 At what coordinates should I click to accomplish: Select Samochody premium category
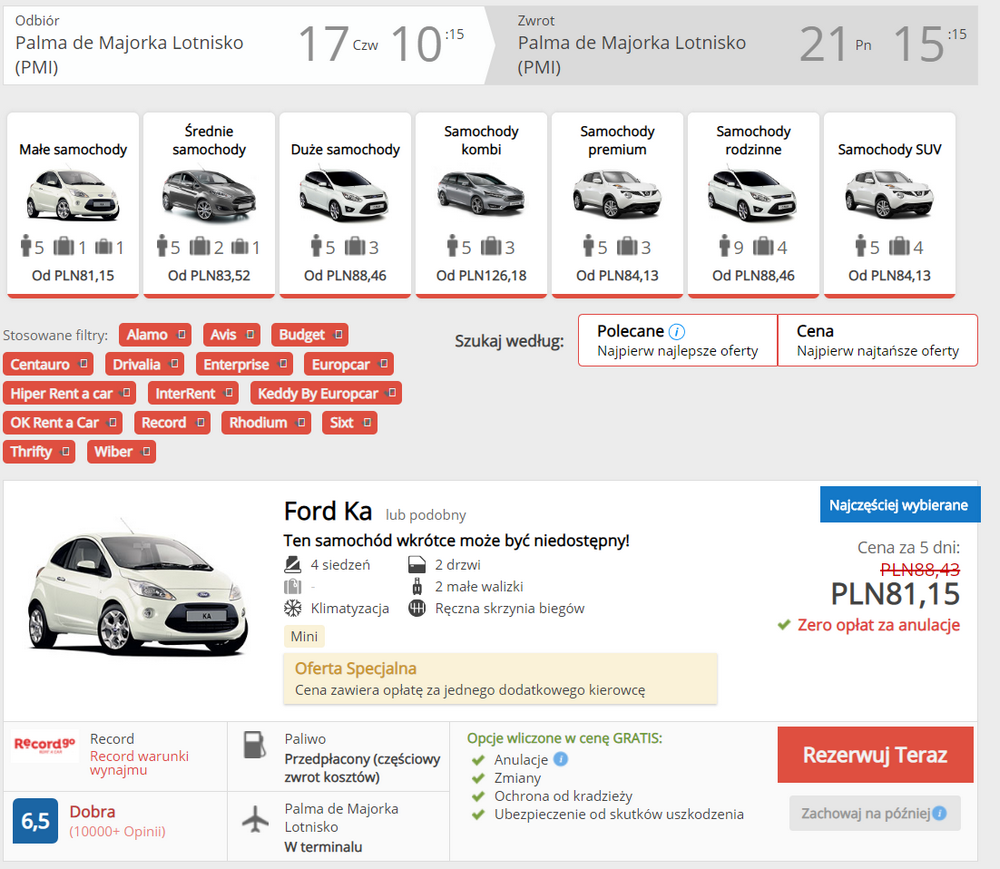coord(617,205)
